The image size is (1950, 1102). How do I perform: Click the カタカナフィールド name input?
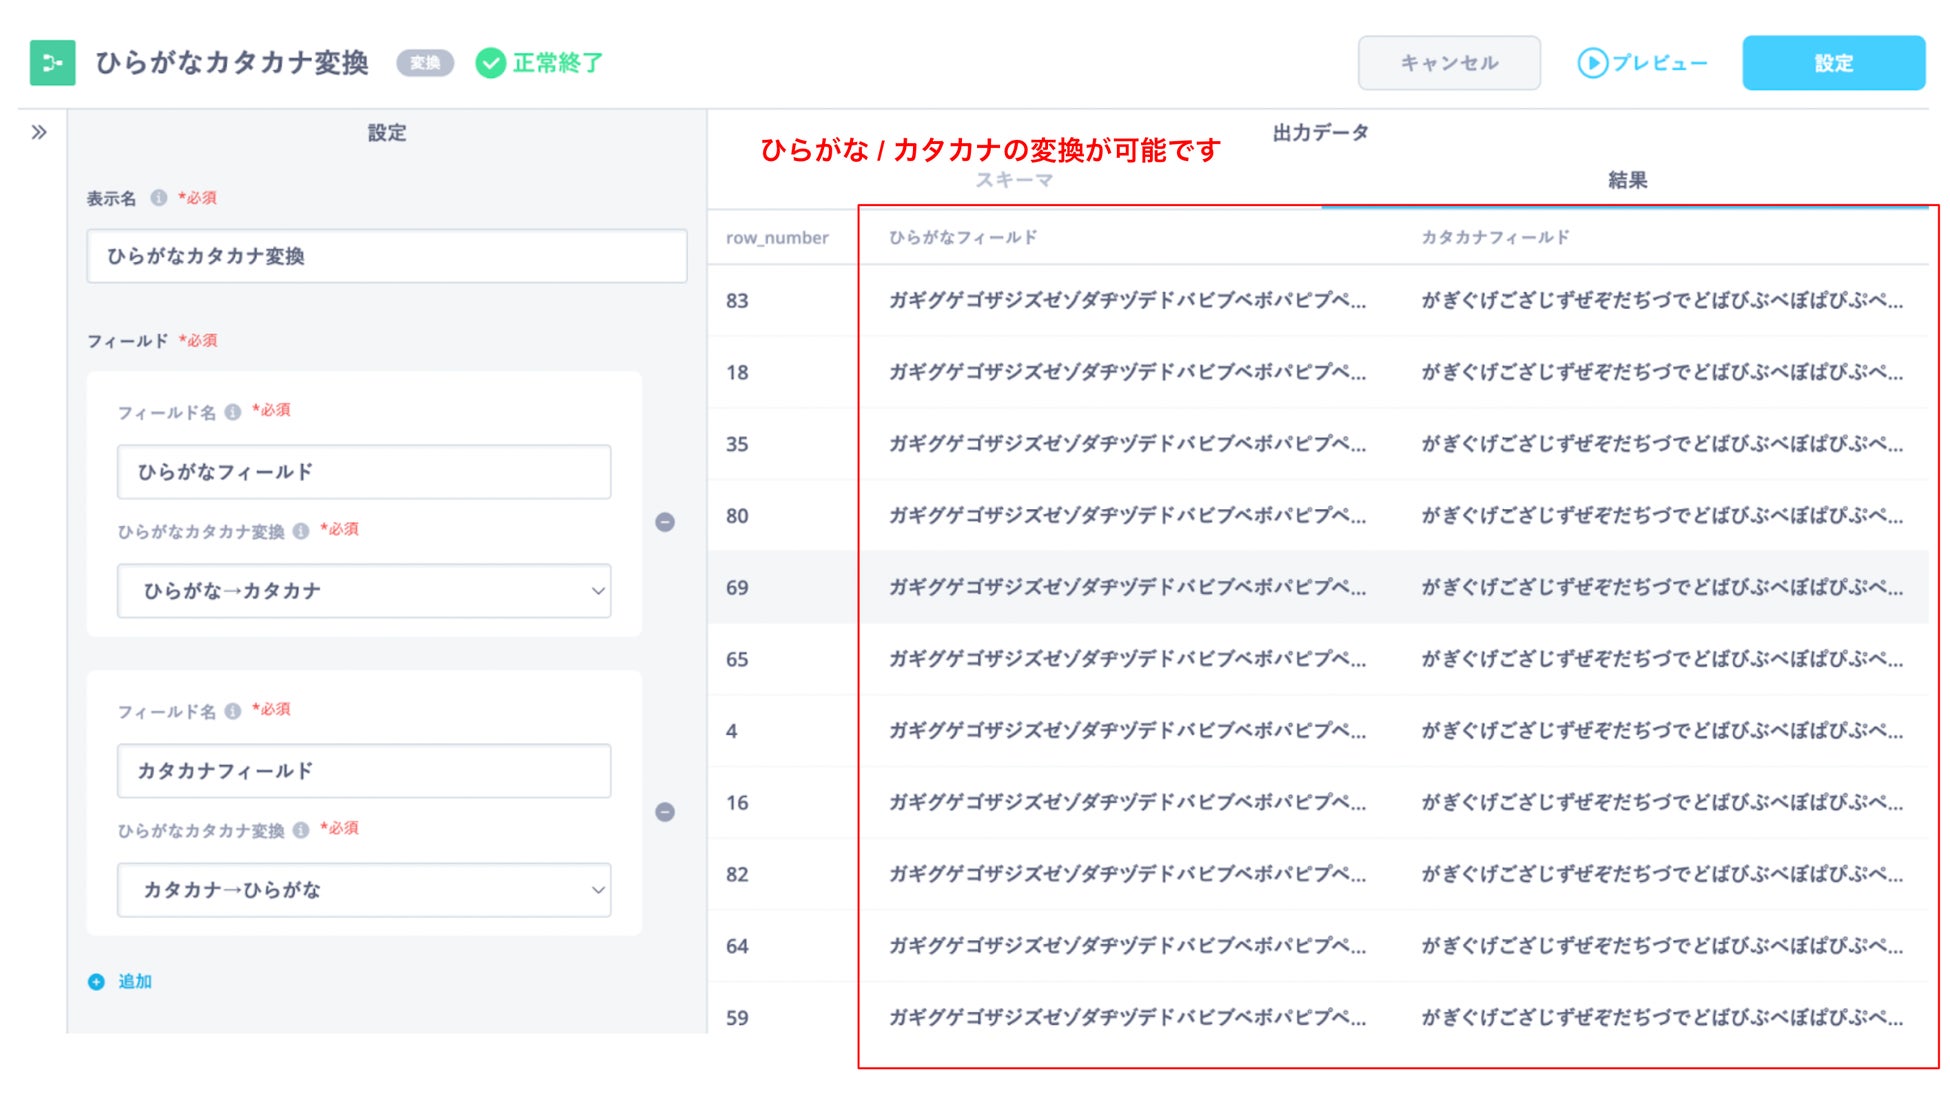pos(364,771)
